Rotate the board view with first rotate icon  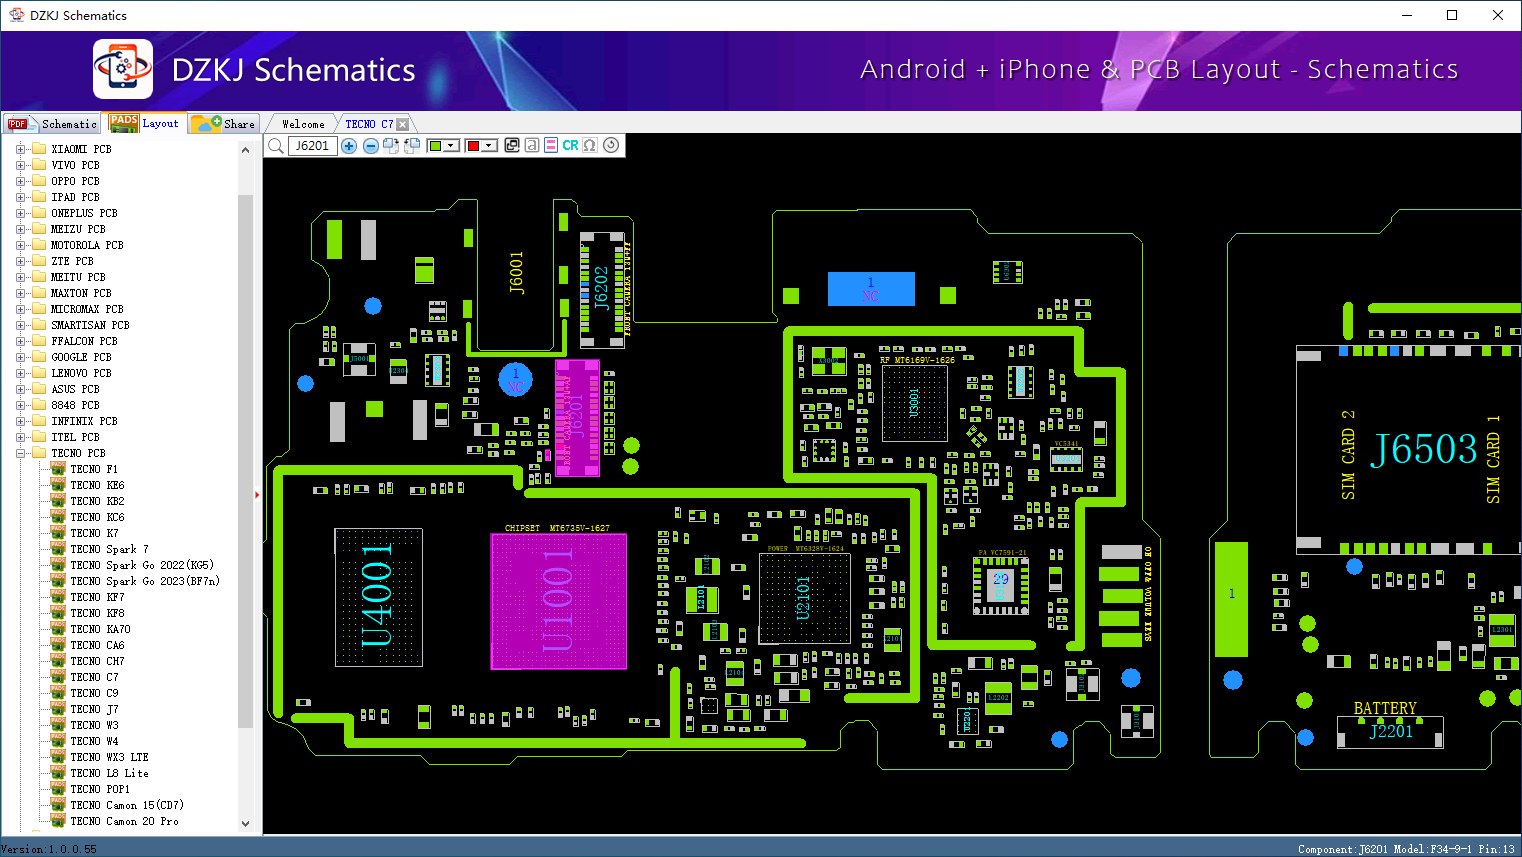[x=391, y=146]
